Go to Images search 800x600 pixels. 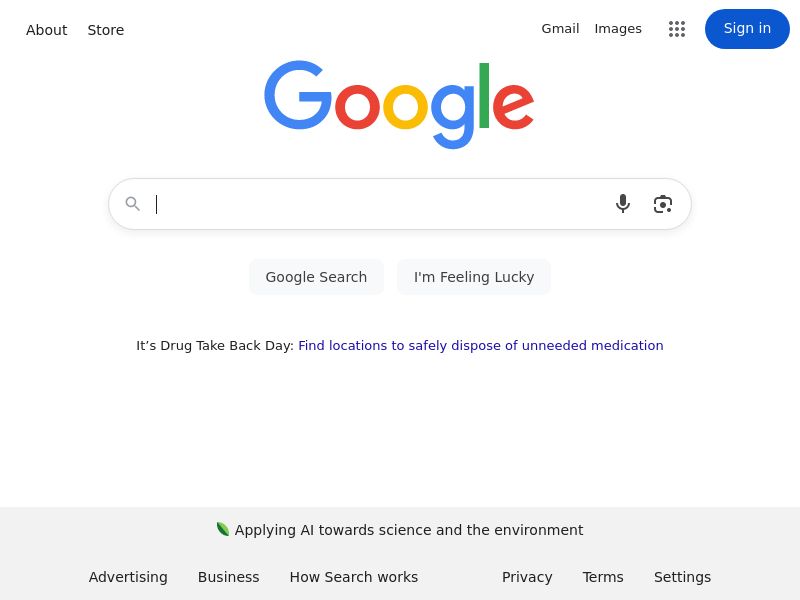618,29
